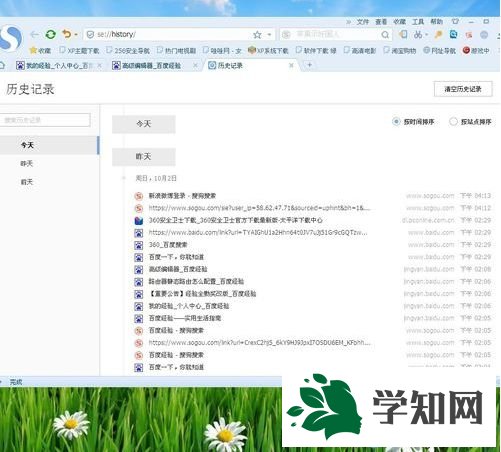501x452 pixels.
Task: Open the 热门电视剧 bookmark
Action: [x=176, y=51]
